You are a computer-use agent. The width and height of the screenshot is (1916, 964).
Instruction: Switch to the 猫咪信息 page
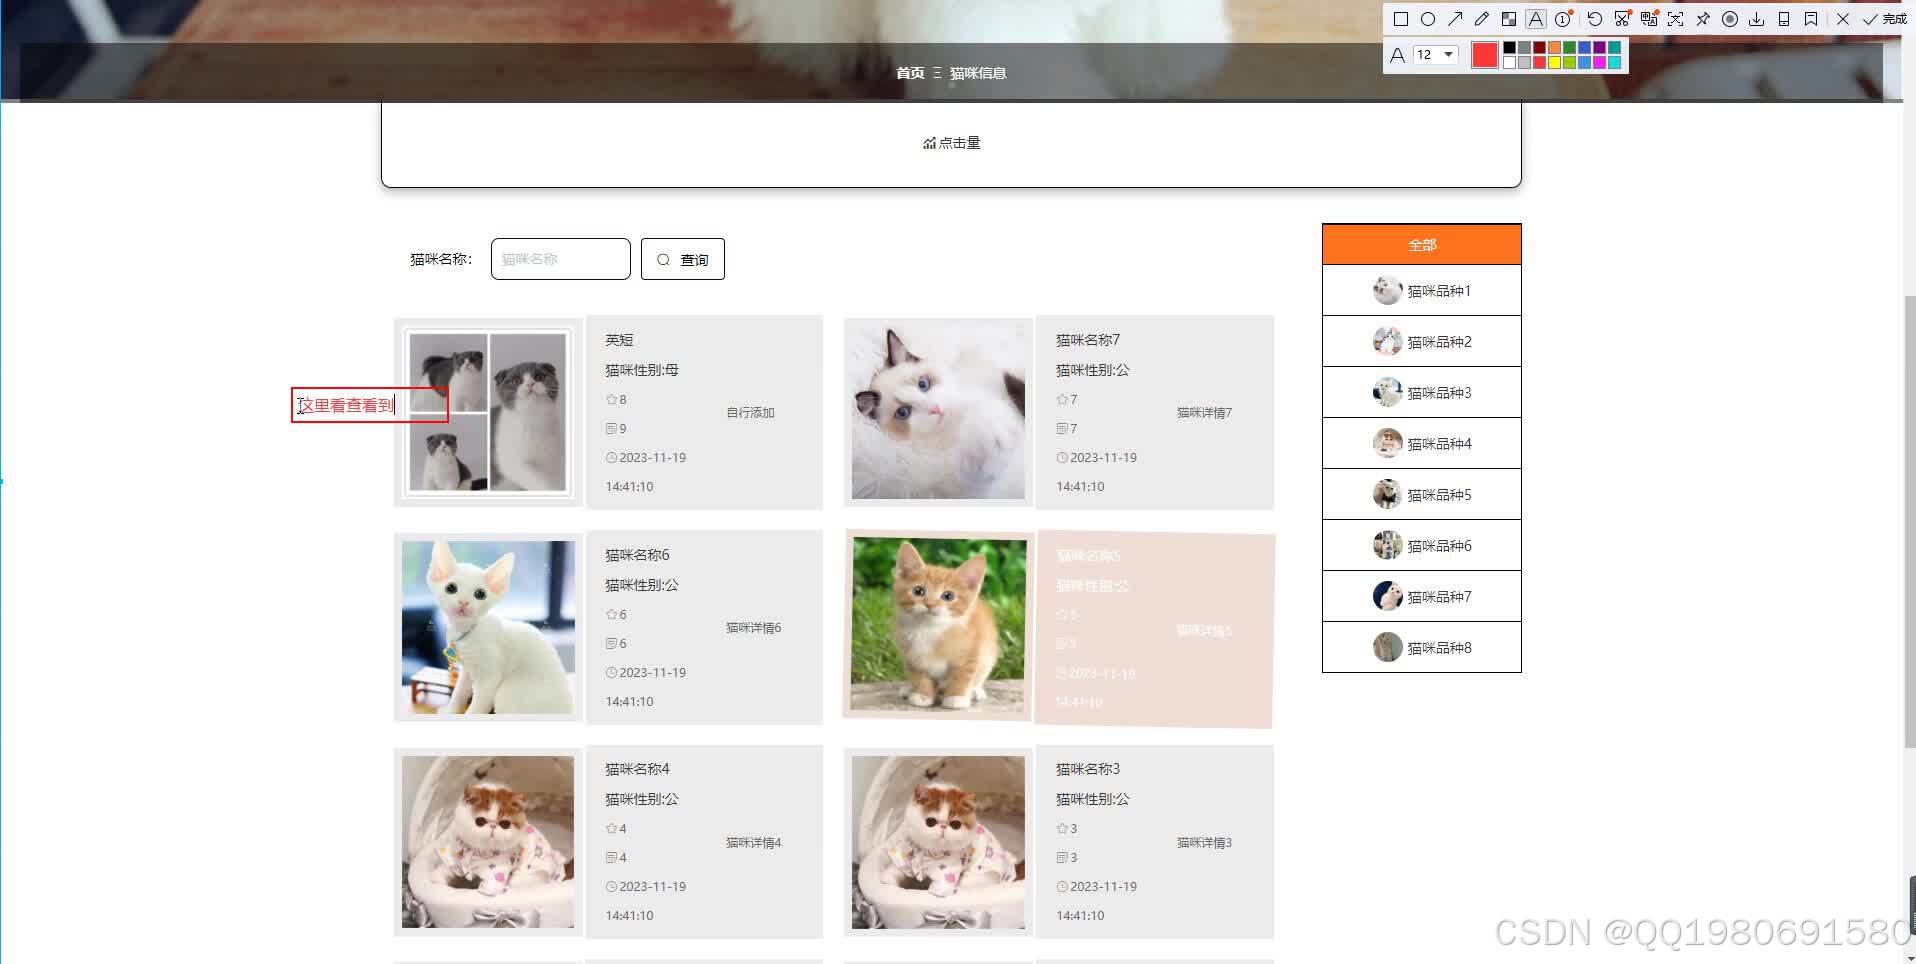pos(978,72)
